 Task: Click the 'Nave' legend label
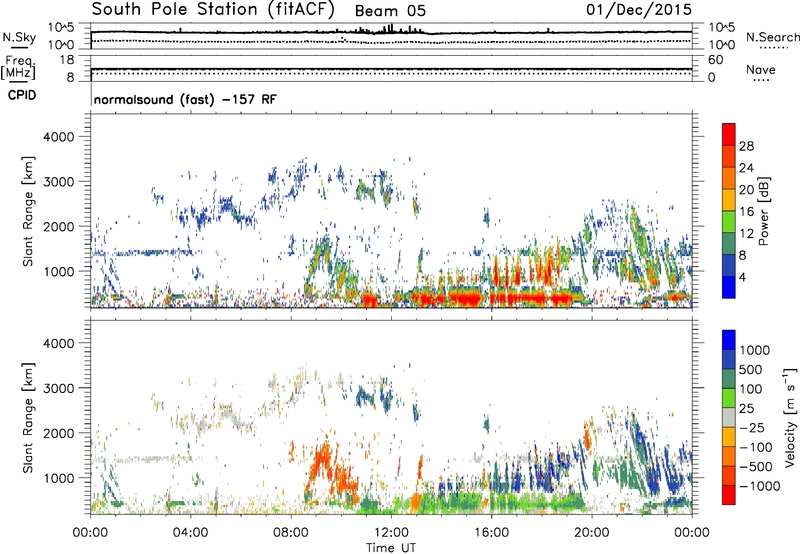click(x=761, y=70)
